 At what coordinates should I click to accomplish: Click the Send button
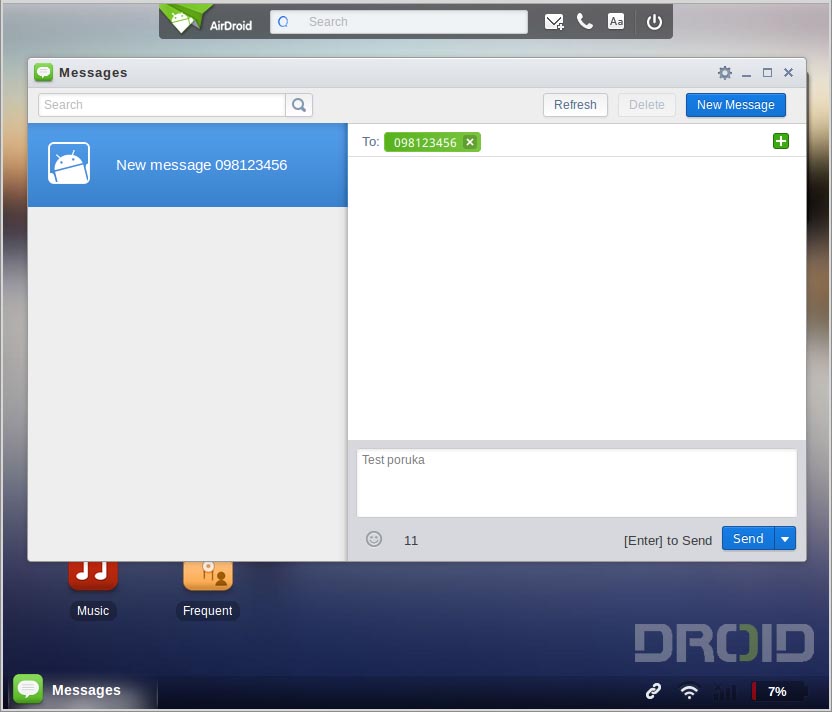tap(747, 539)
